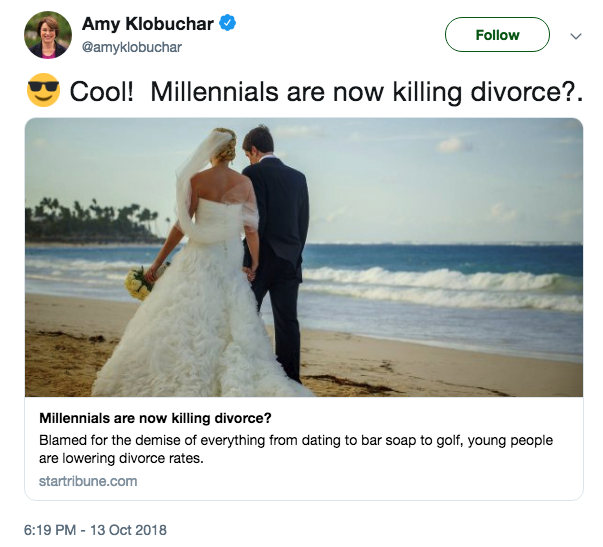This screenshot has height=547, width=603.
Task: Click the bridal bouquet in the photo
Action: pos(139,283)
